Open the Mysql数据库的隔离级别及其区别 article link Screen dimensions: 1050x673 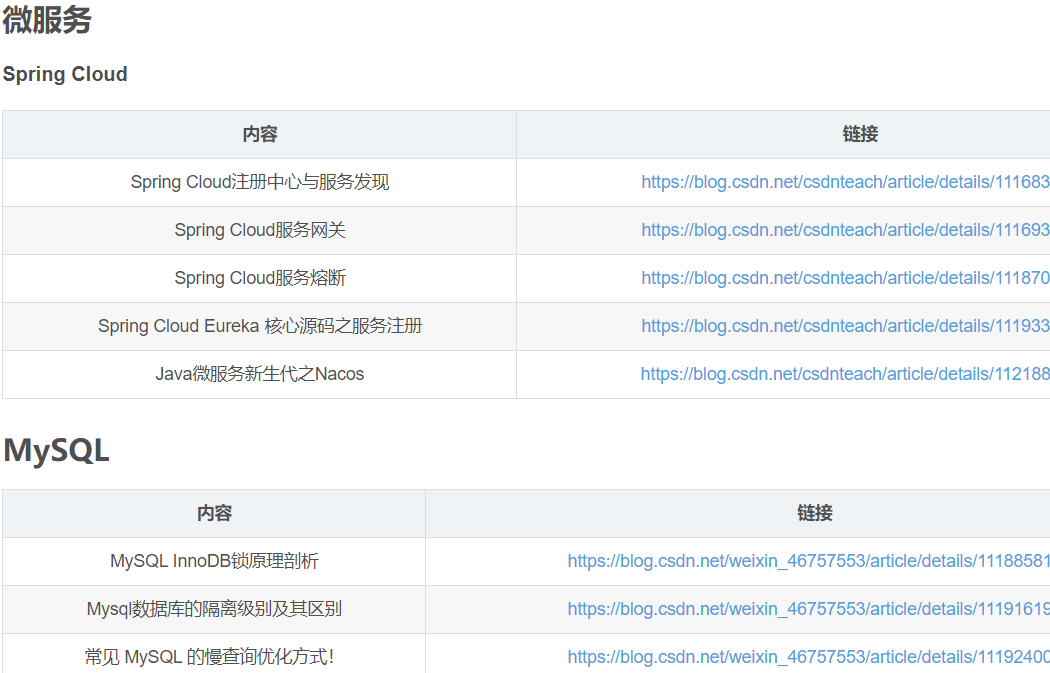coord(808,609)
